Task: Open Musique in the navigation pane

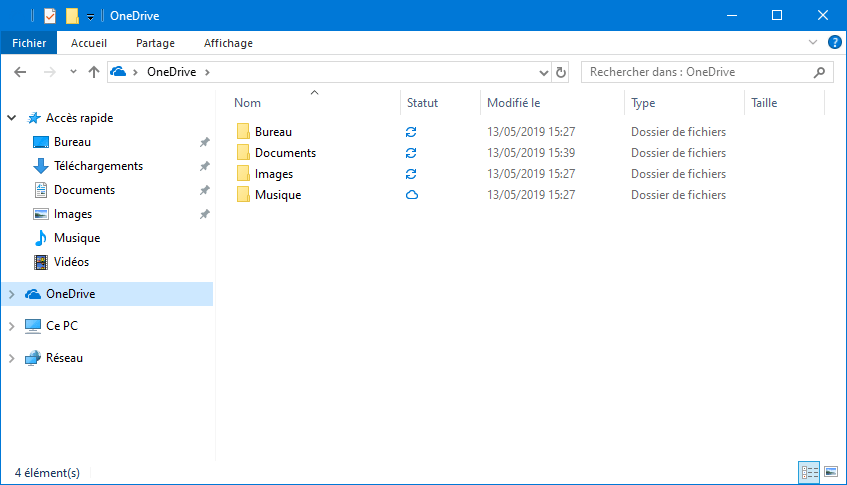Action: point(77,238)
